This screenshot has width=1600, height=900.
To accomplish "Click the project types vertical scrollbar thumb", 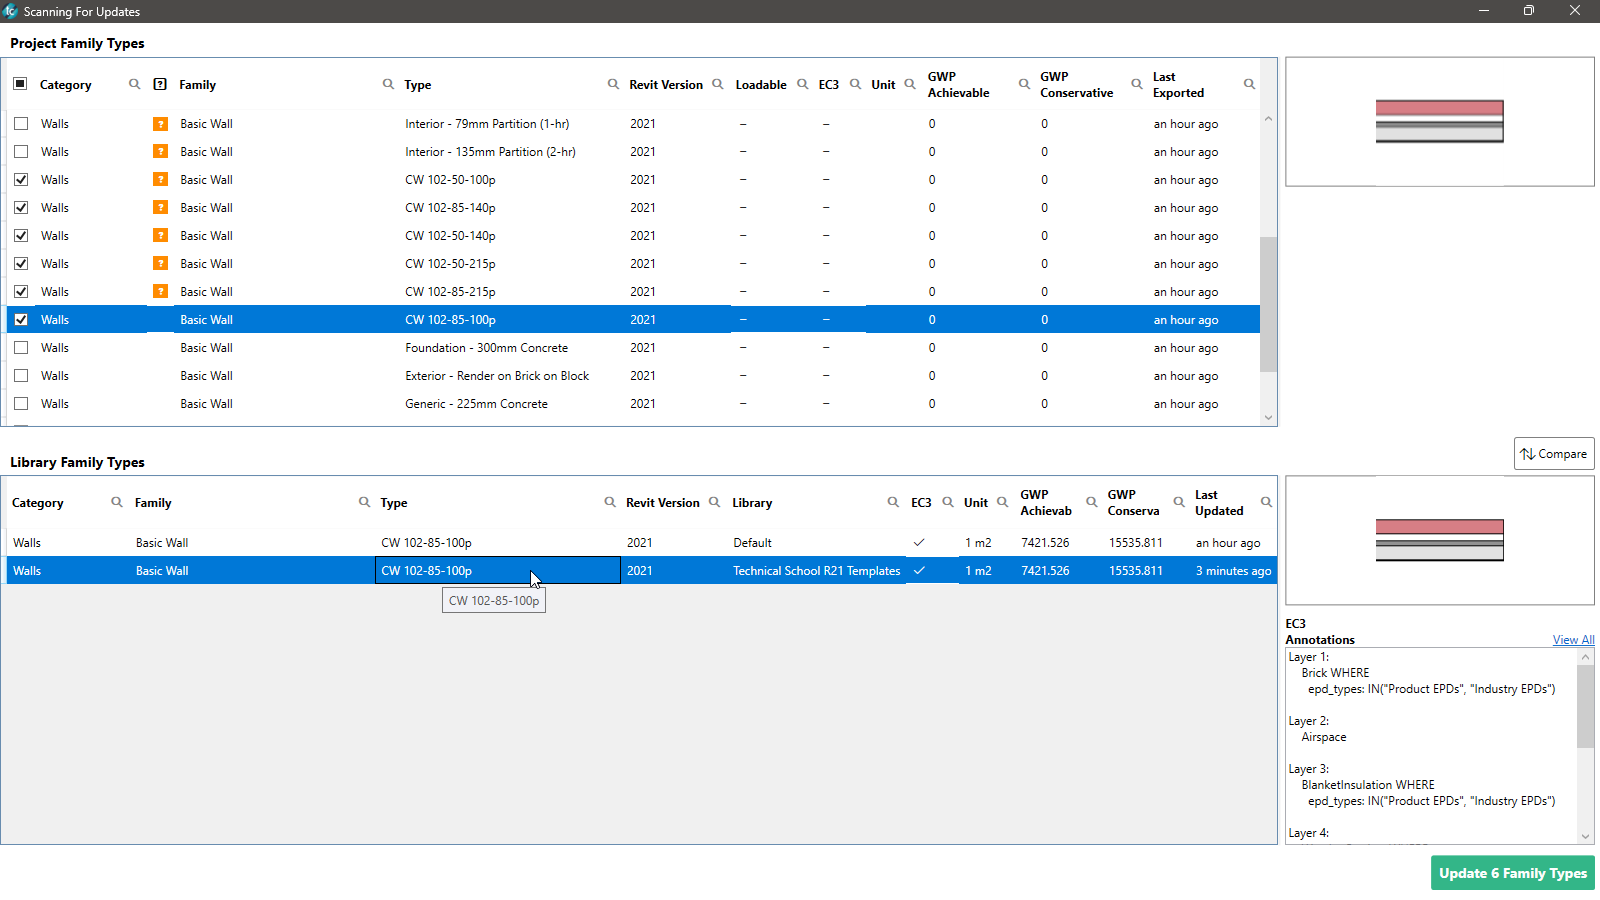I will 1268,303.
